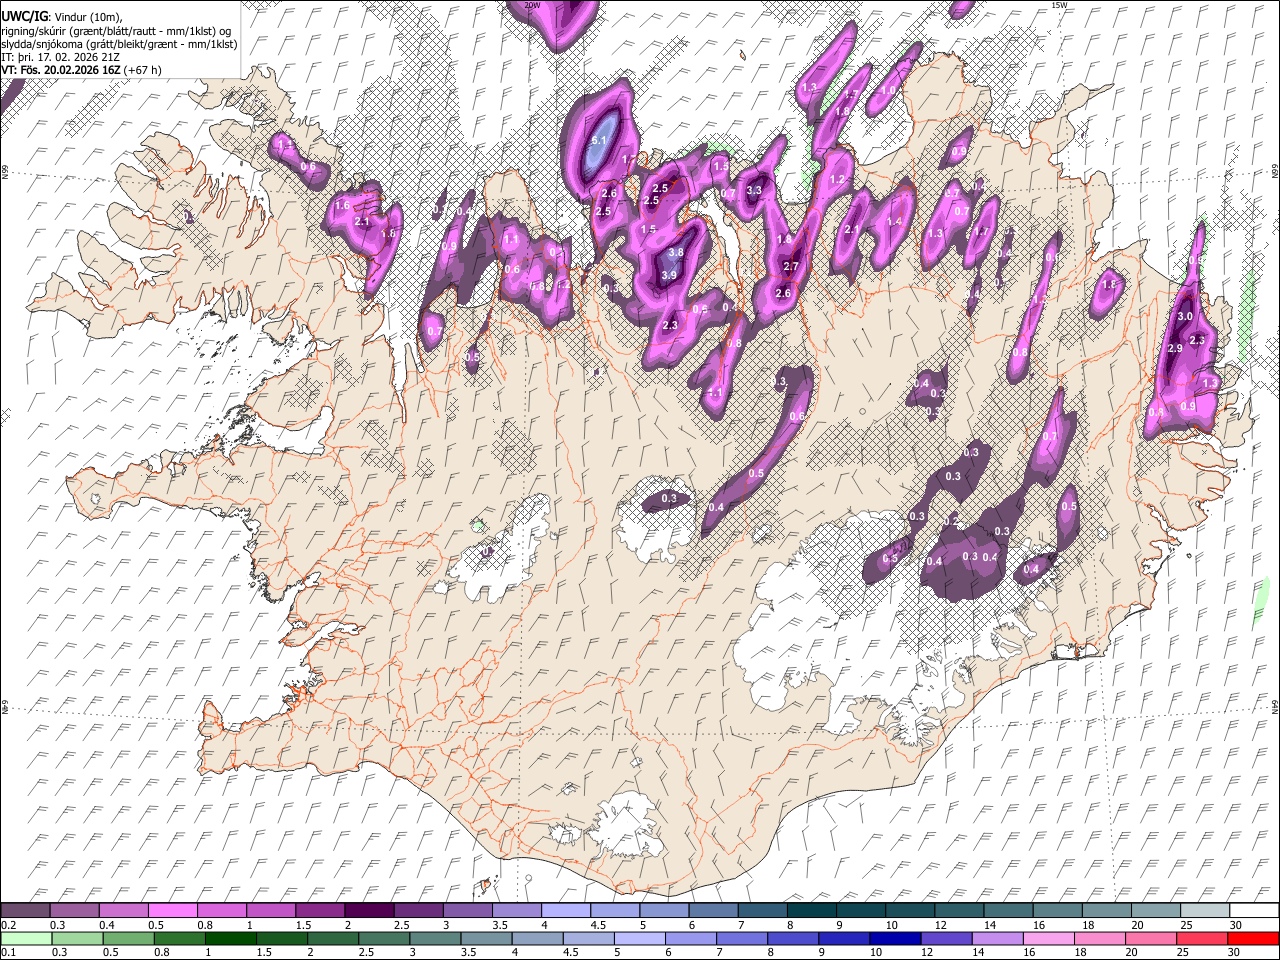Pick the lower scale red swatch after 30
The image size is (1280, 960).
point(1254,938)
